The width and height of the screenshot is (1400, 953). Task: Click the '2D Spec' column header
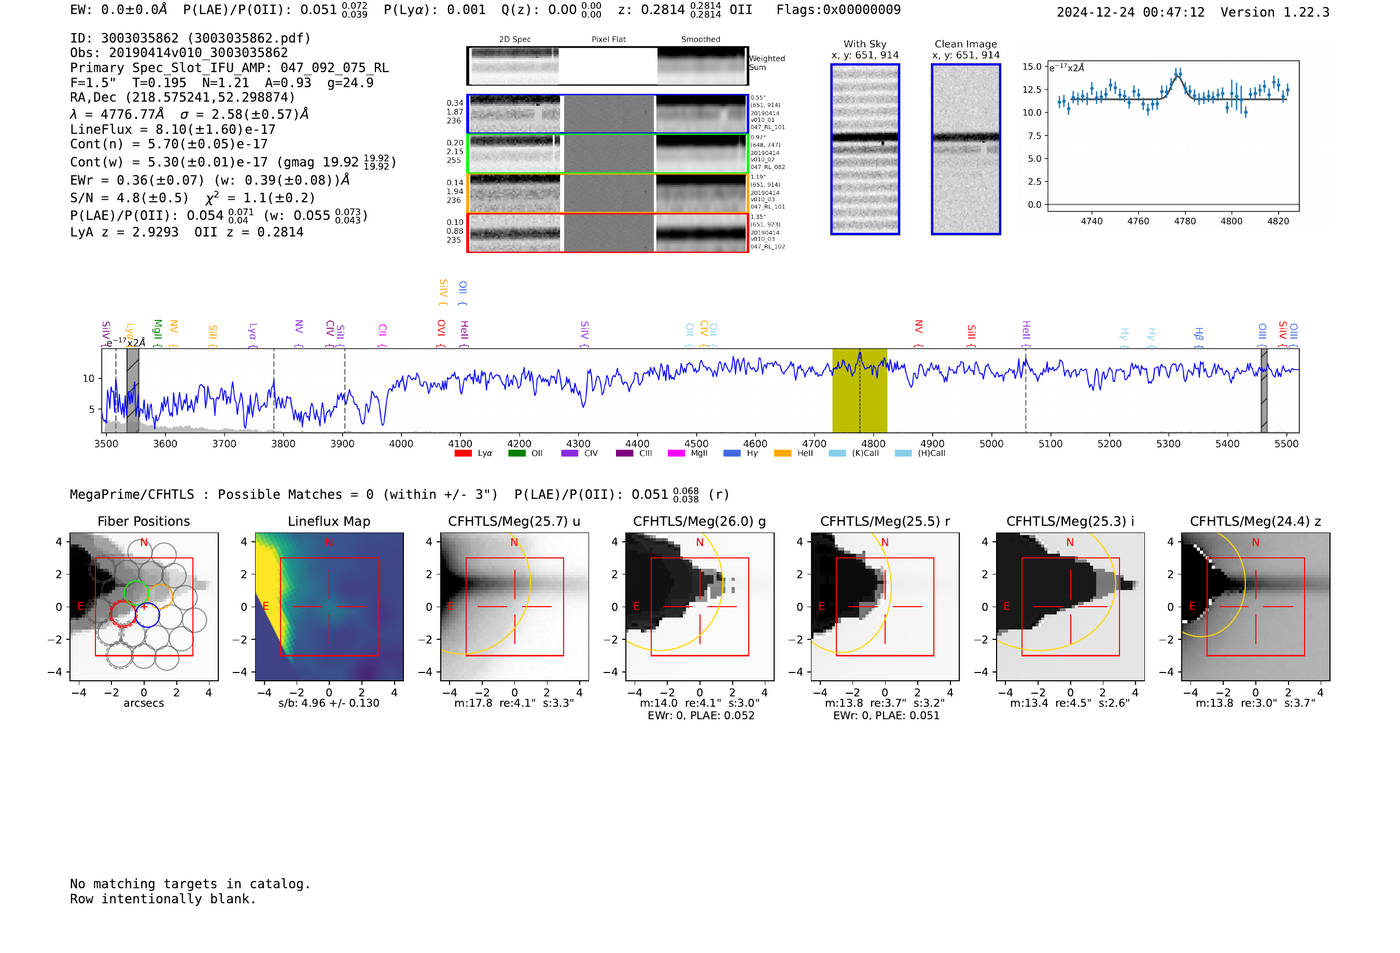coord(515,40)
